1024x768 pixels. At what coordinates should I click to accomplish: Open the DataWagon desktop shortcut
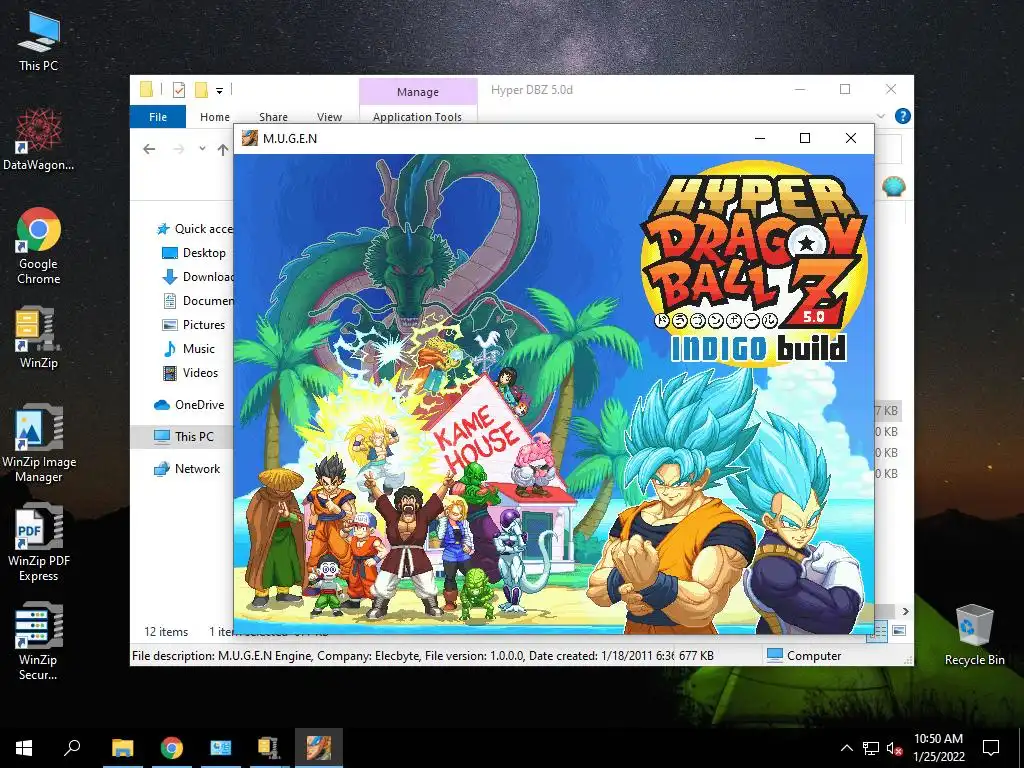coord(39,140)
